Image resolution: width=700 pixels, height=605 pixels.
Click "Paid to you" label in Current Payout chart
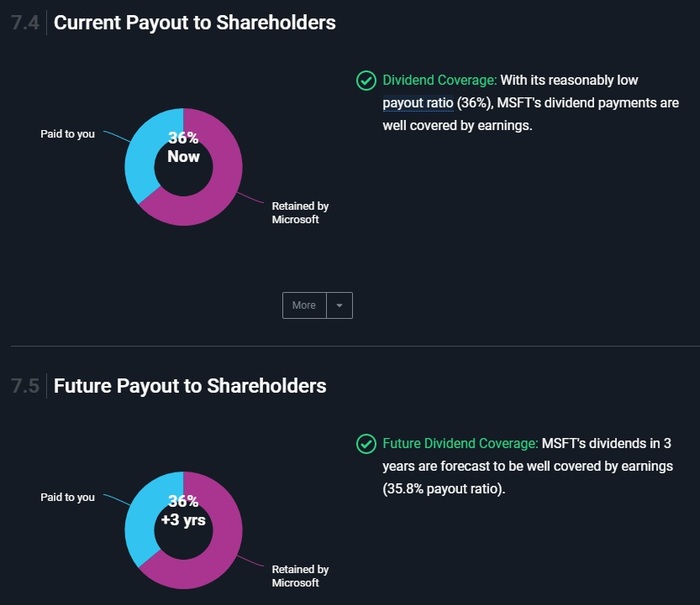tap(68, 134)
